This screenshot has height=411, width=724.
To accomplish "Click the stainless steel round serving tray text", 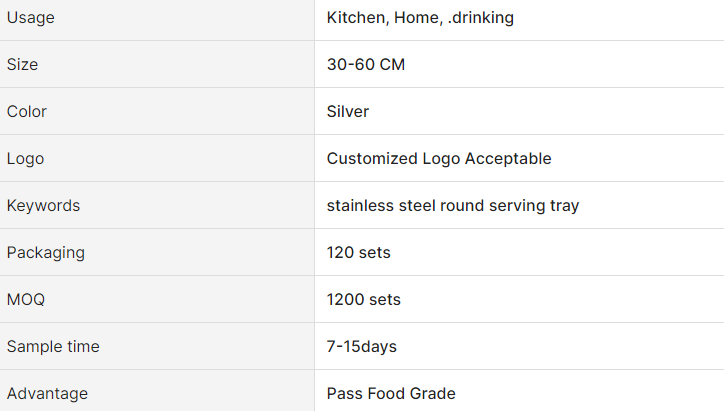I will click(x=453, y=206).
